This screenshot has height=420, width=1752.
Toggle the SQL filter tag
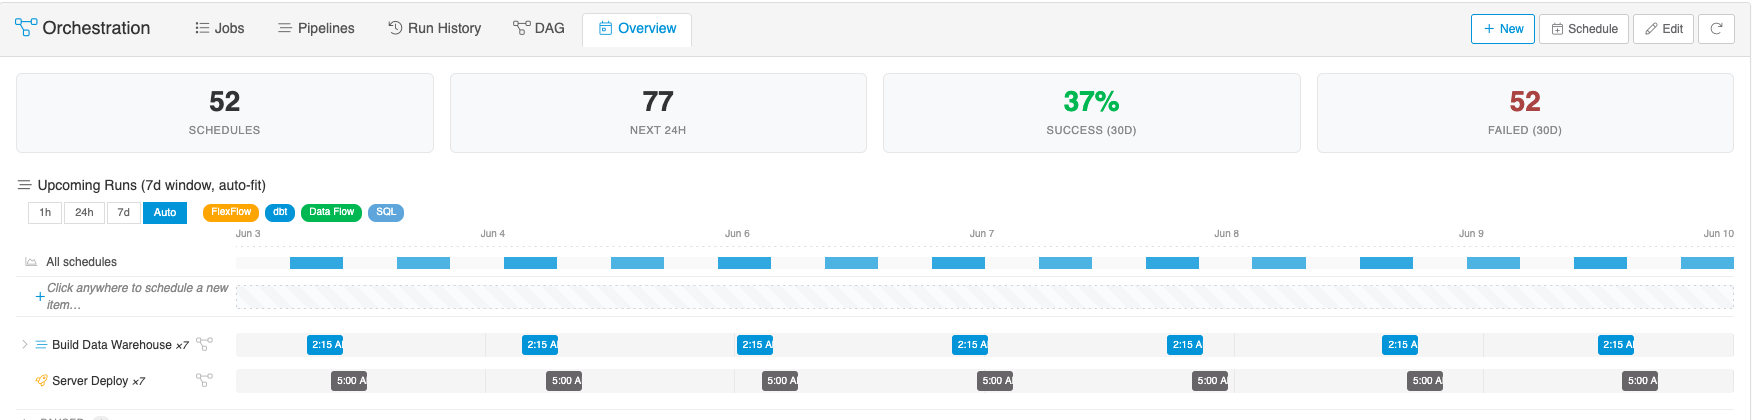coord(386,212)
